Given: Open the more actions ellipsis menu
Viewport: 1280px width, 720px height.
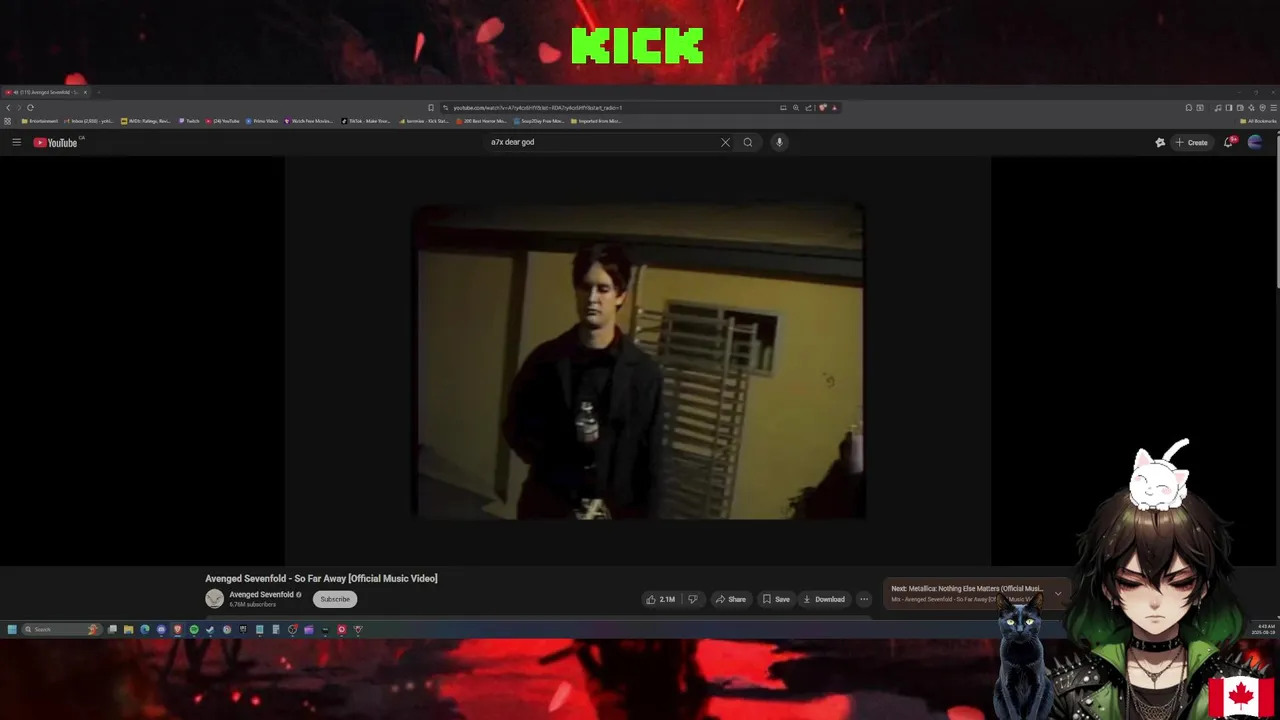Looking at the screenshot, I should click(x=864, y=599).
